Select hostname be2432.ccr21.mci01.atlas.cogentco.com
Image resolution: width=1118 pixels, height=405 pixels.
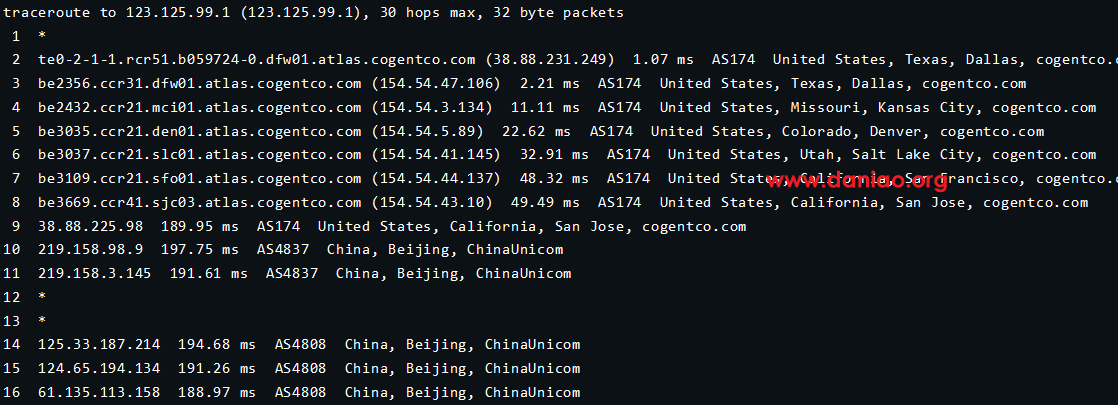click(x=200, y=108)
